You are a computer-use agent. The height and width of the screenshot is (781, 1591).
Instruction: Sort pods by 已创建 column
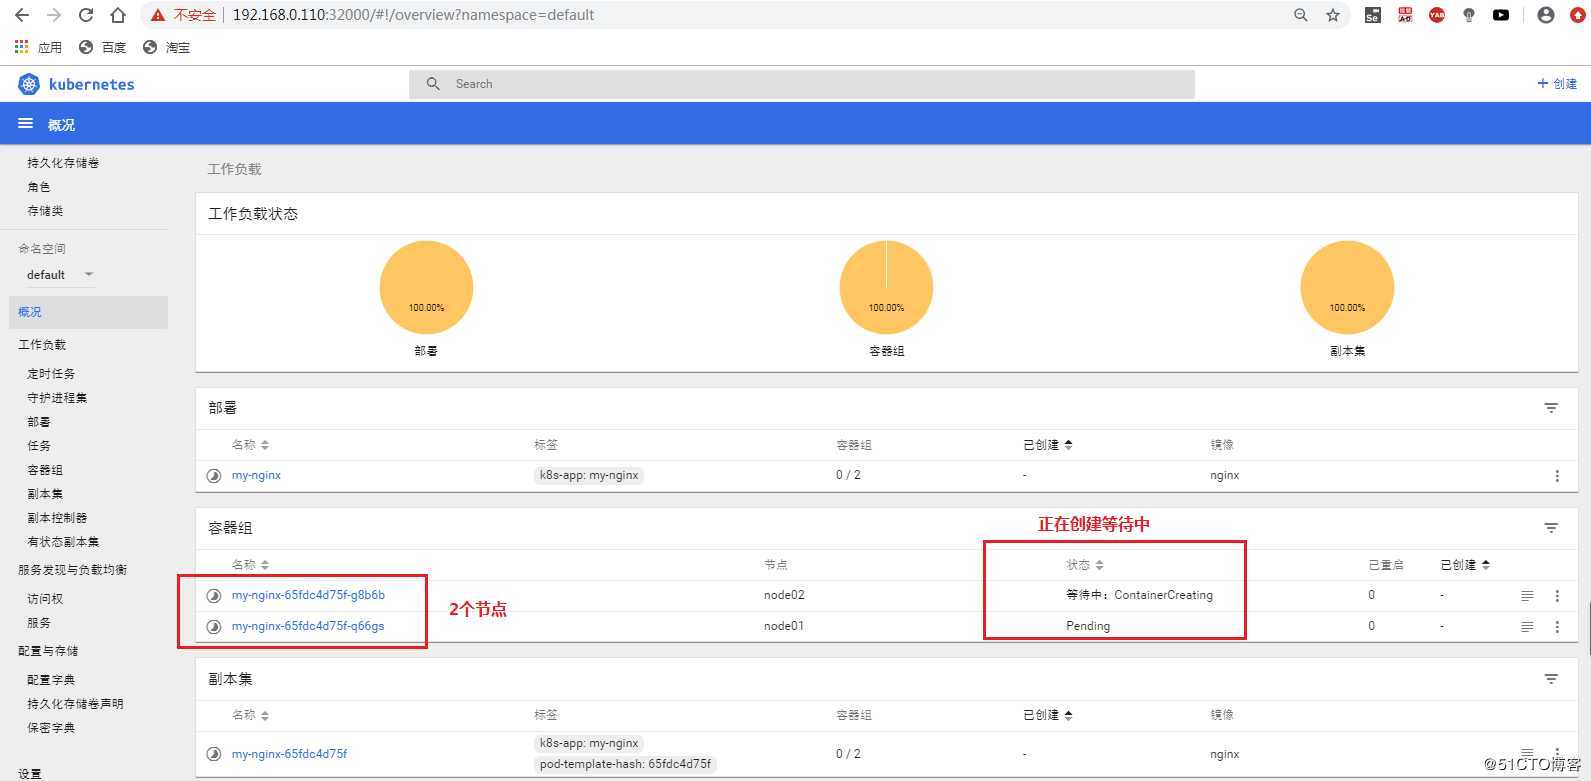point(1465,565)
